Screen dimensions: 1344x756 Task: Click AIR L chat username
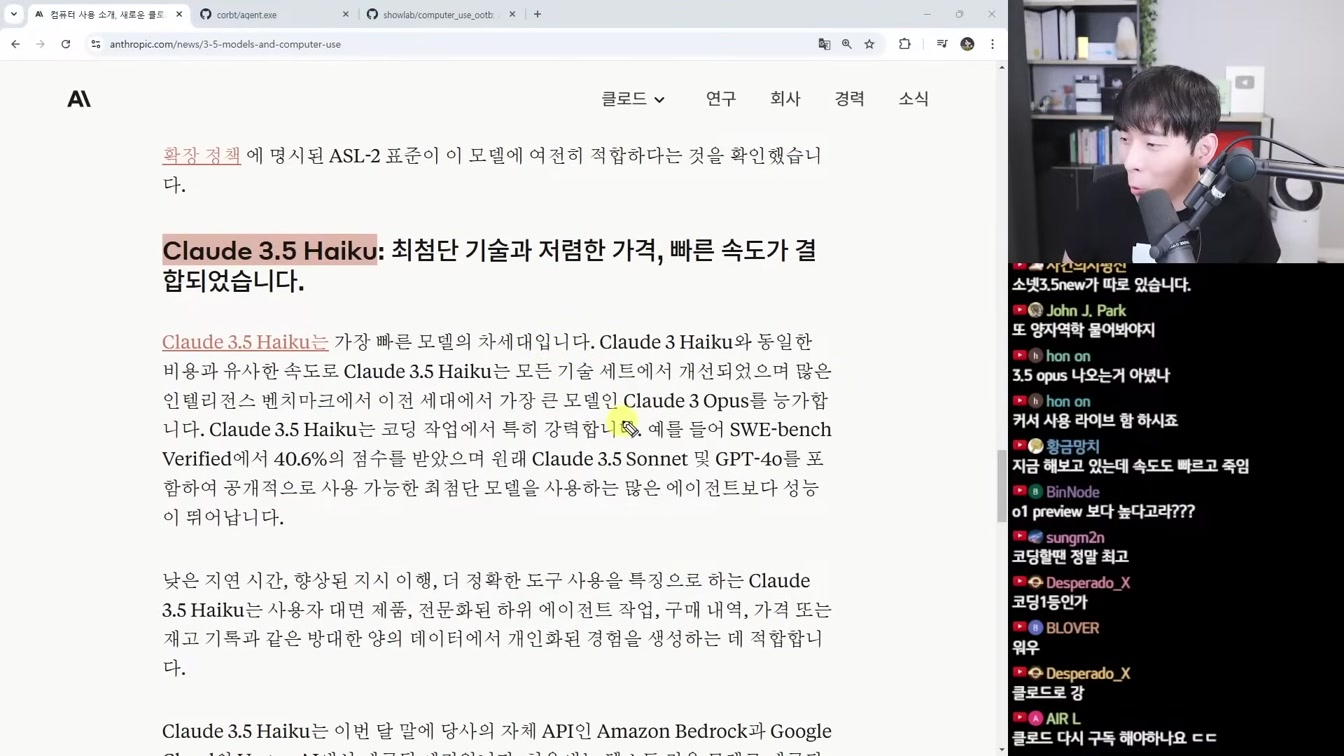pos(1063,719)
